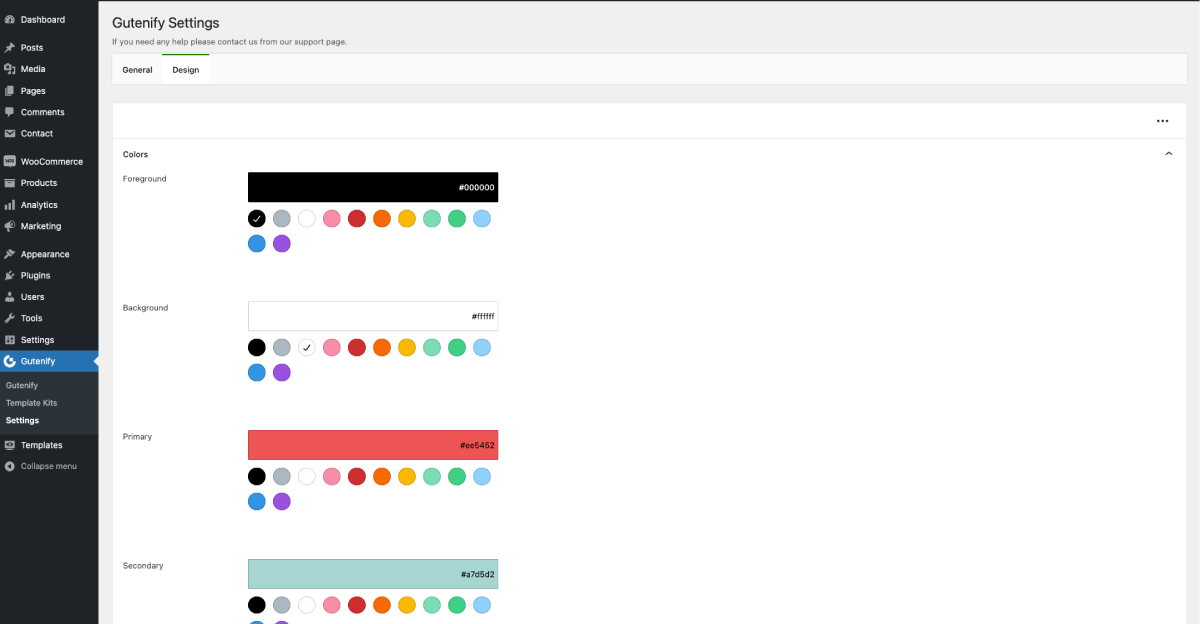1200x624 pixels.
Task: Open the Marketing menu label
Action: click(x=41, y=226)
